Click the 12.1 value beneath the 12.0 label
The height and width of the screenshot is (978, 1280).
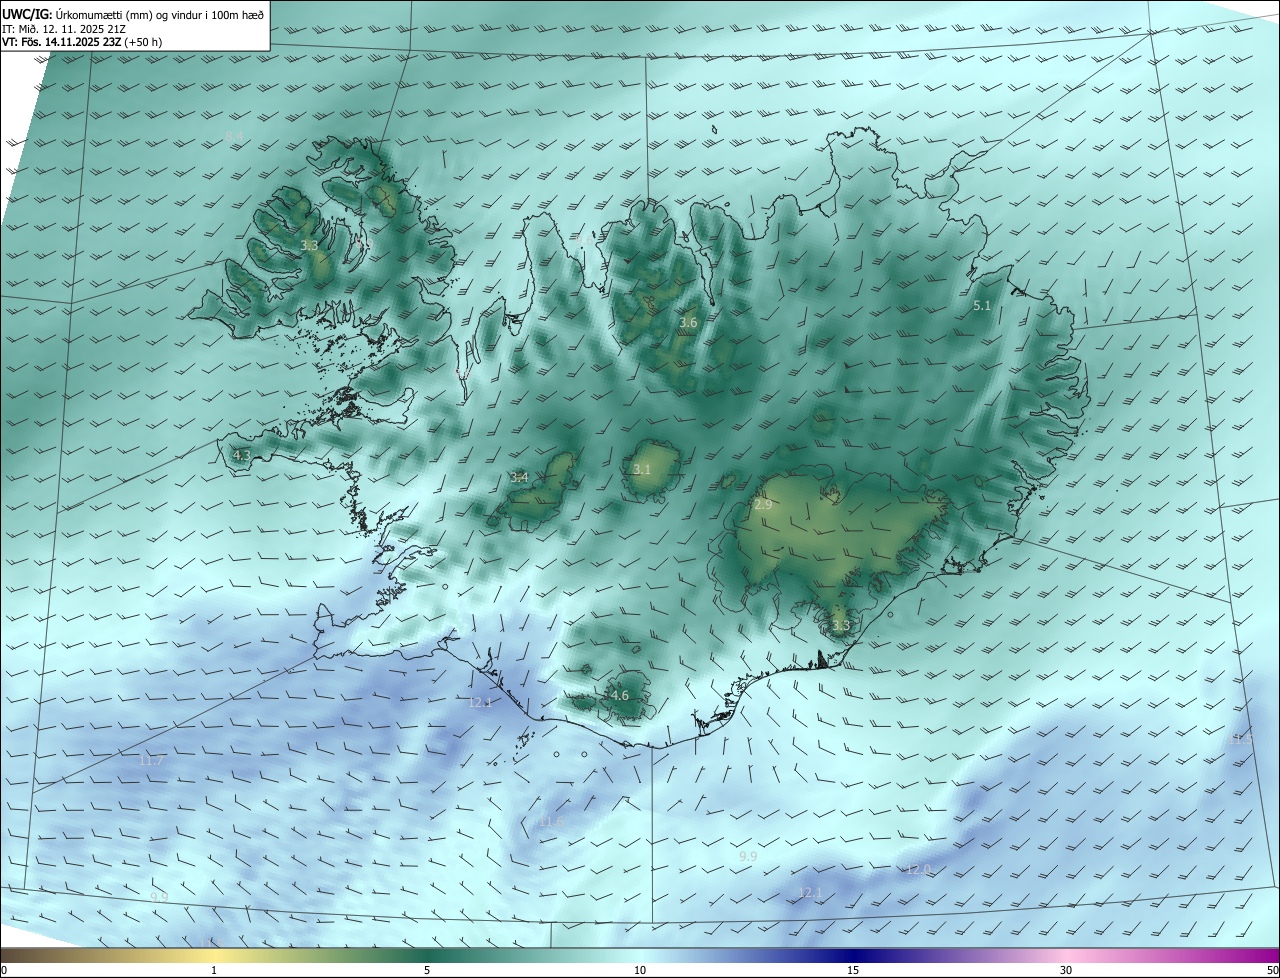pyautogui.click(x=810, y=892)
